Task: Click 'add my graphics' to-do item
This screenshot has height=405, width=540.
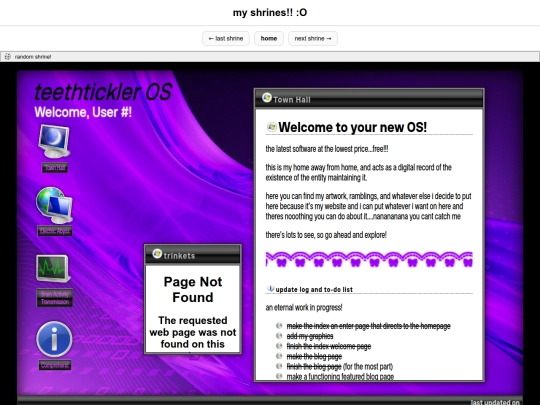Action: point(310,336)
